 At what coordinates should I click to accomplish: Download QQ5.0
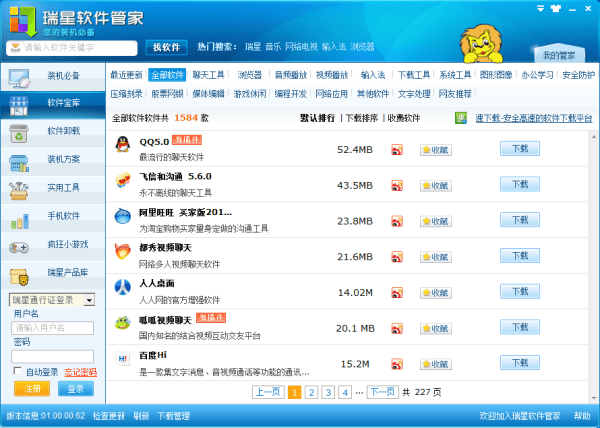coord(520,148)
